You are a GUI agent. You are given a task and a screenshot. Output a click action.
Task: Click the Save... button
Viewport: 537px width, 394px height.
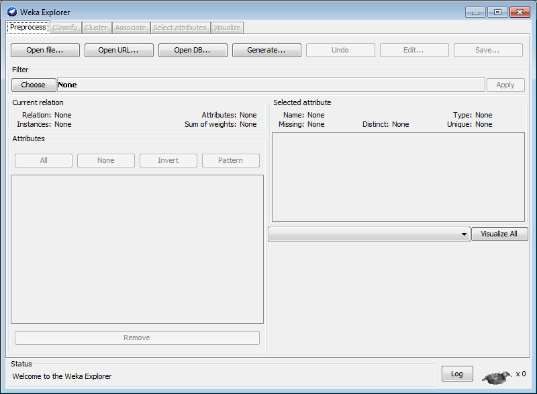[x=488, y=50]
